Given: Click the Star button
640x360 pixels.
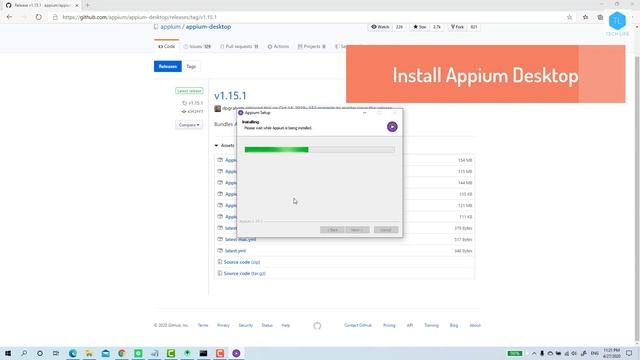Looking at the screenshot, I should point(419,27).
